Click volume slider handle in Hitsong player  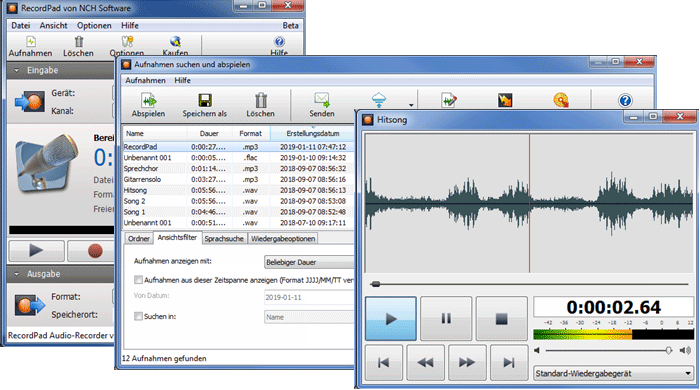669,350
